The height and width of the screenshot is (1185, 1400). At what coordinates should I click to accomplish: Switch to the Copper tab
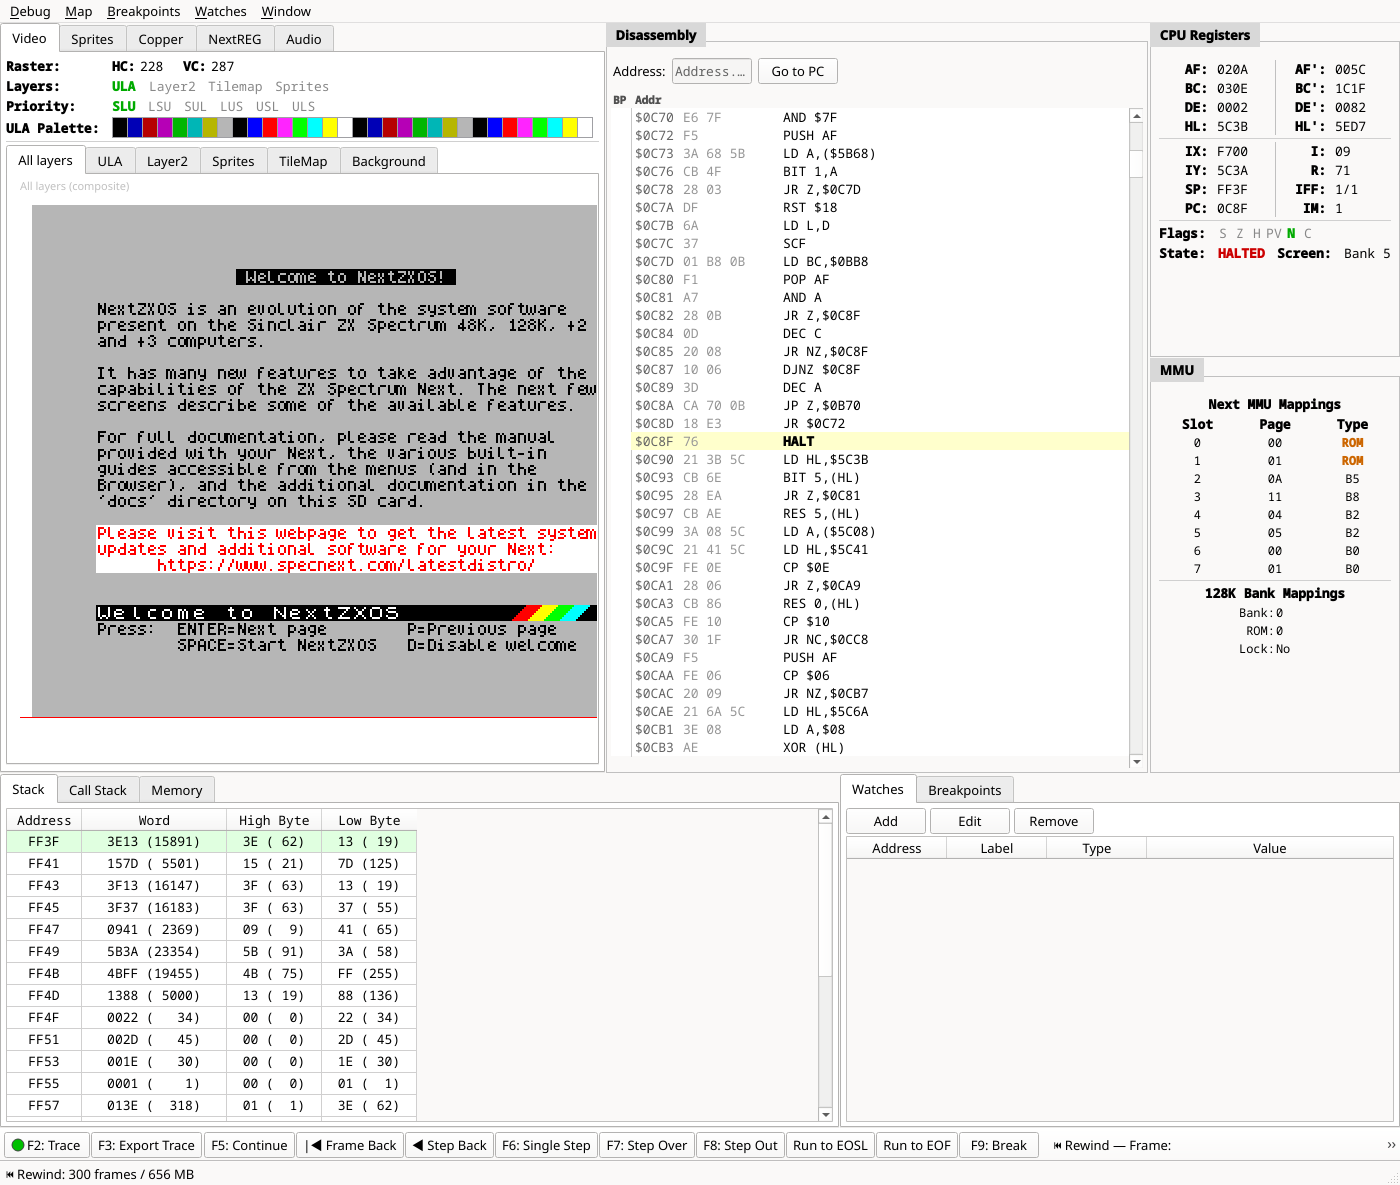pyautogui.click(x=161, y=39)
